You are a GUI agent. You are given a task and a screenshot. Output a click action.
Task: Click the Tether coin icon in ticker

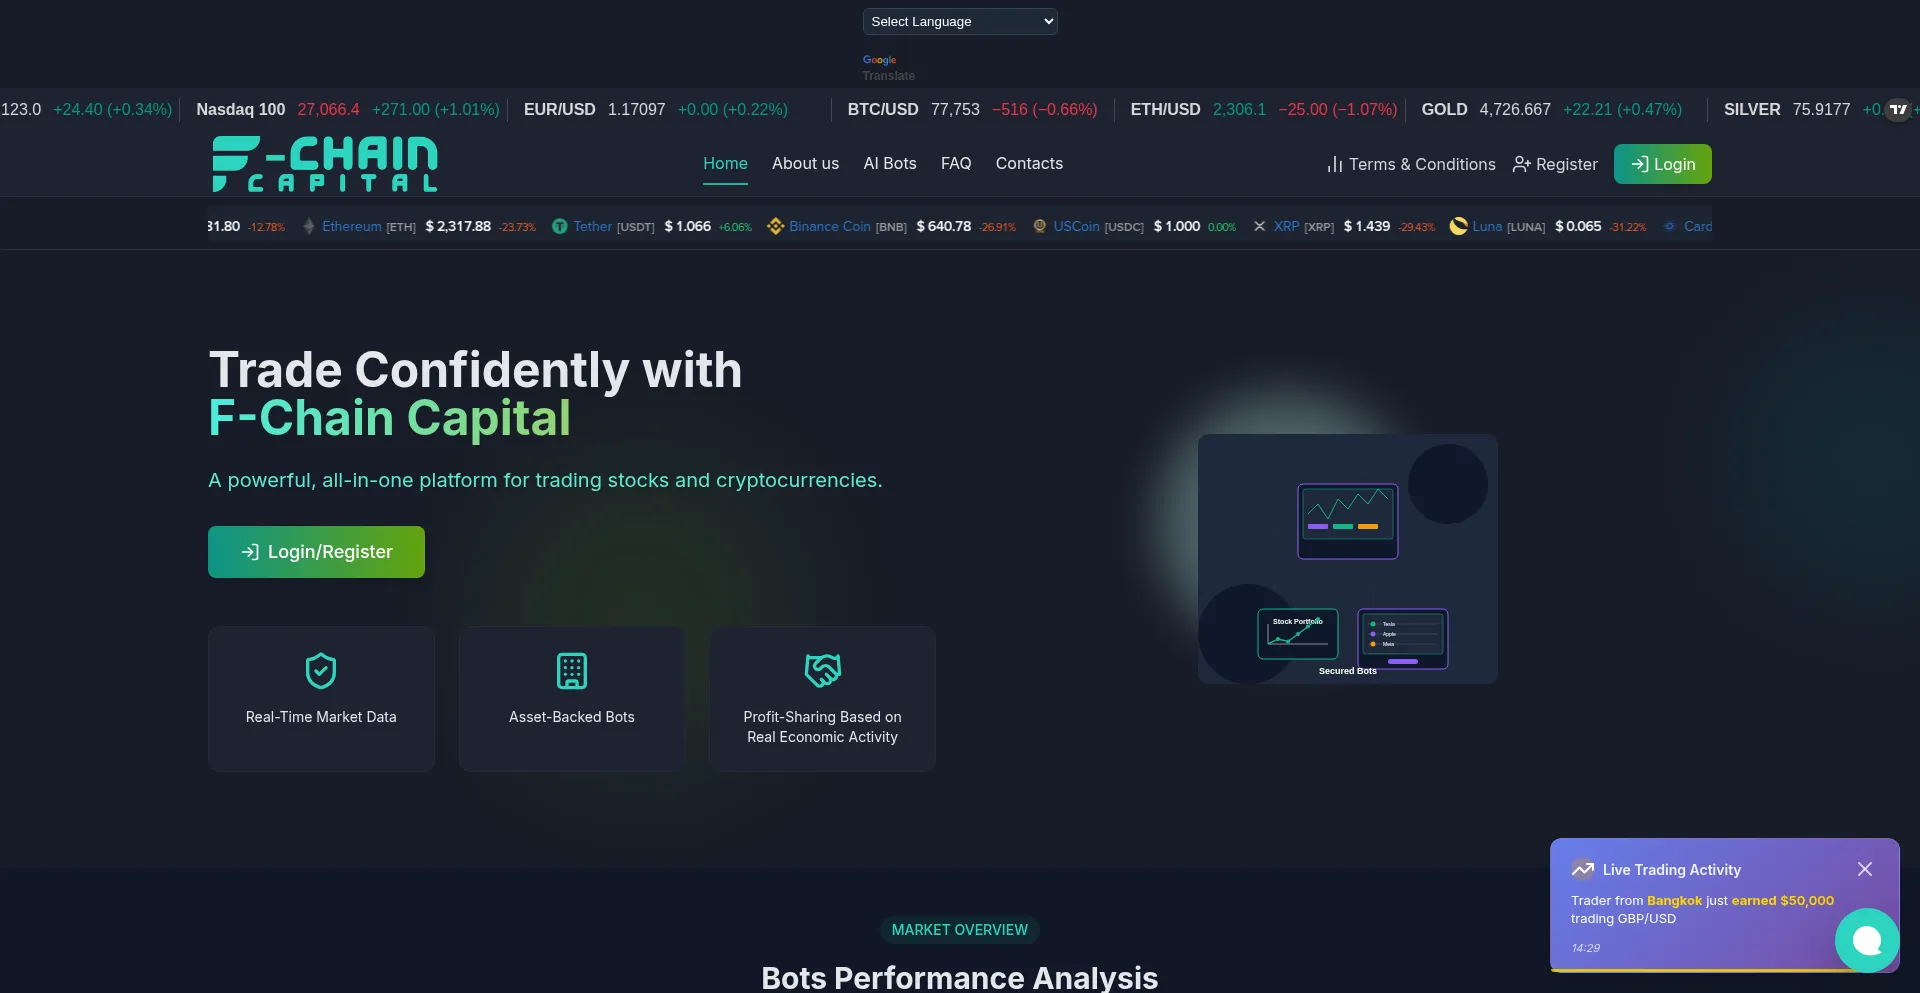(x=560, y=226)
